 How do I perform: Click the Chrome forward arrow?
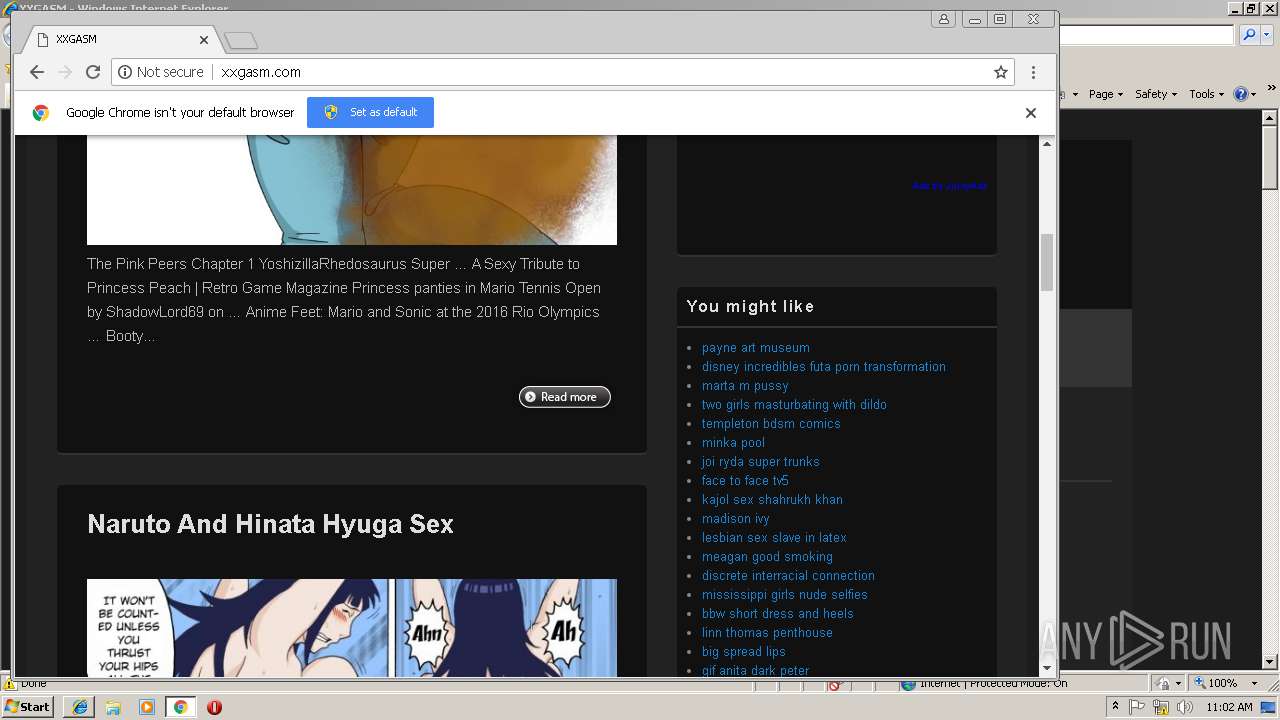[x=65, y=72]
